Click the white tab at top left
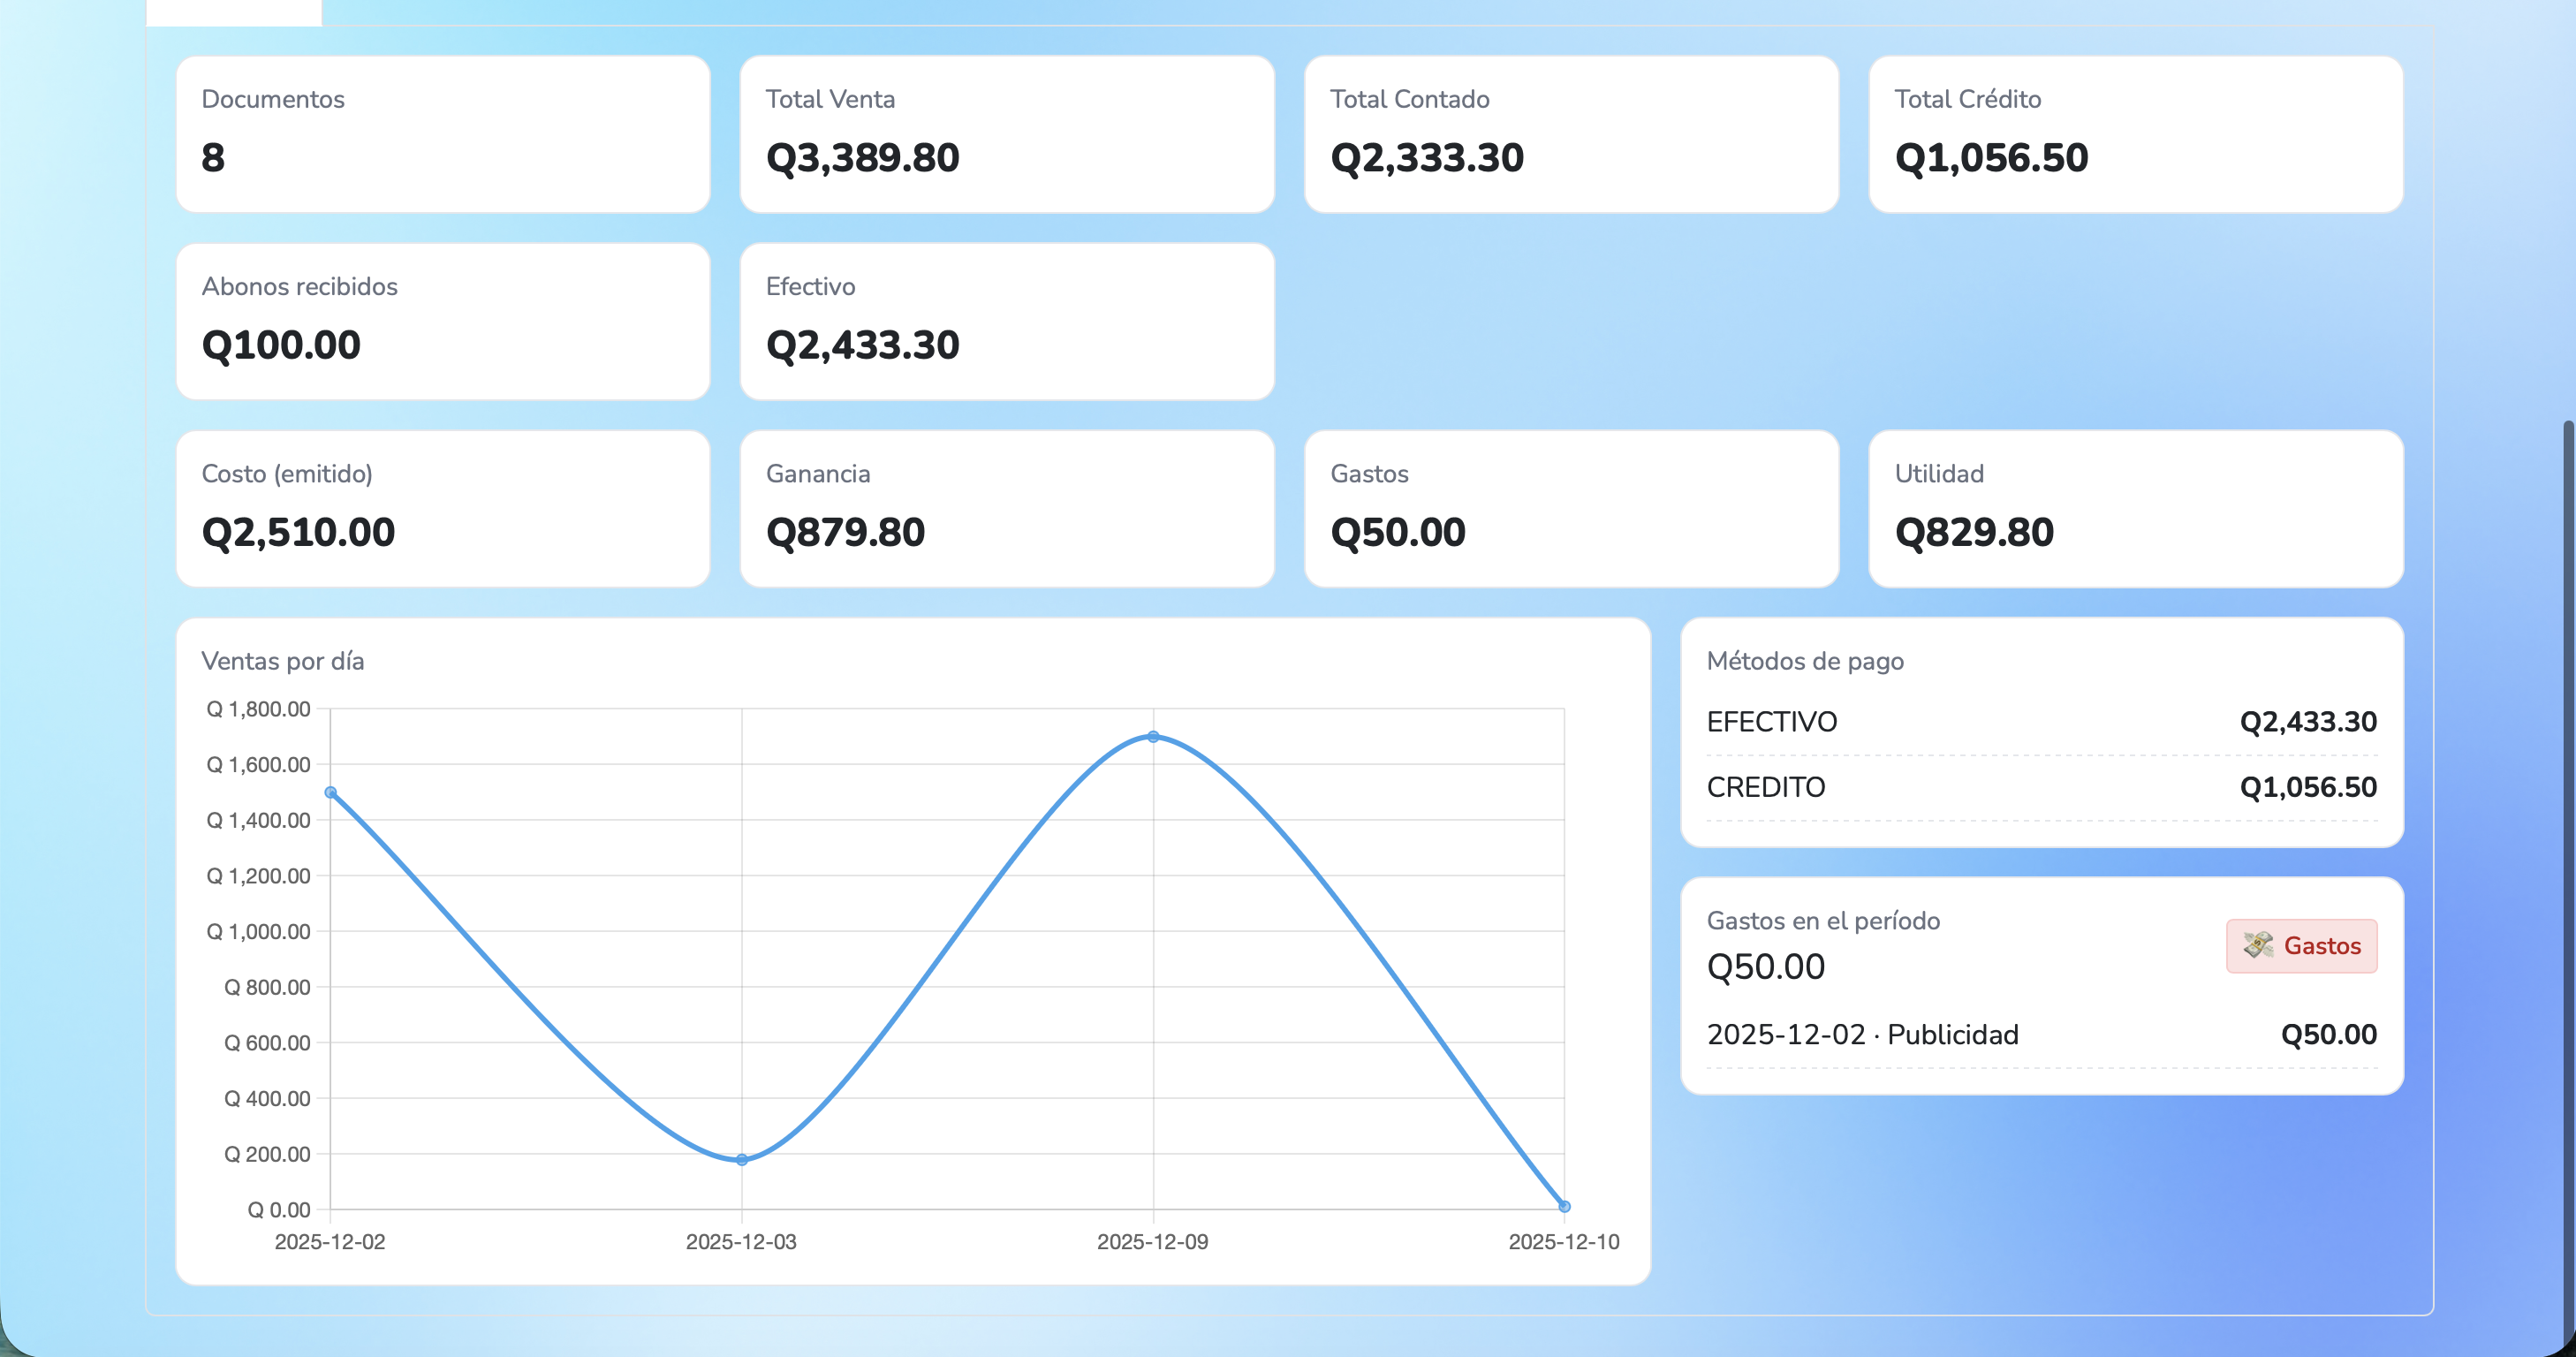 [x=234, y=12]
